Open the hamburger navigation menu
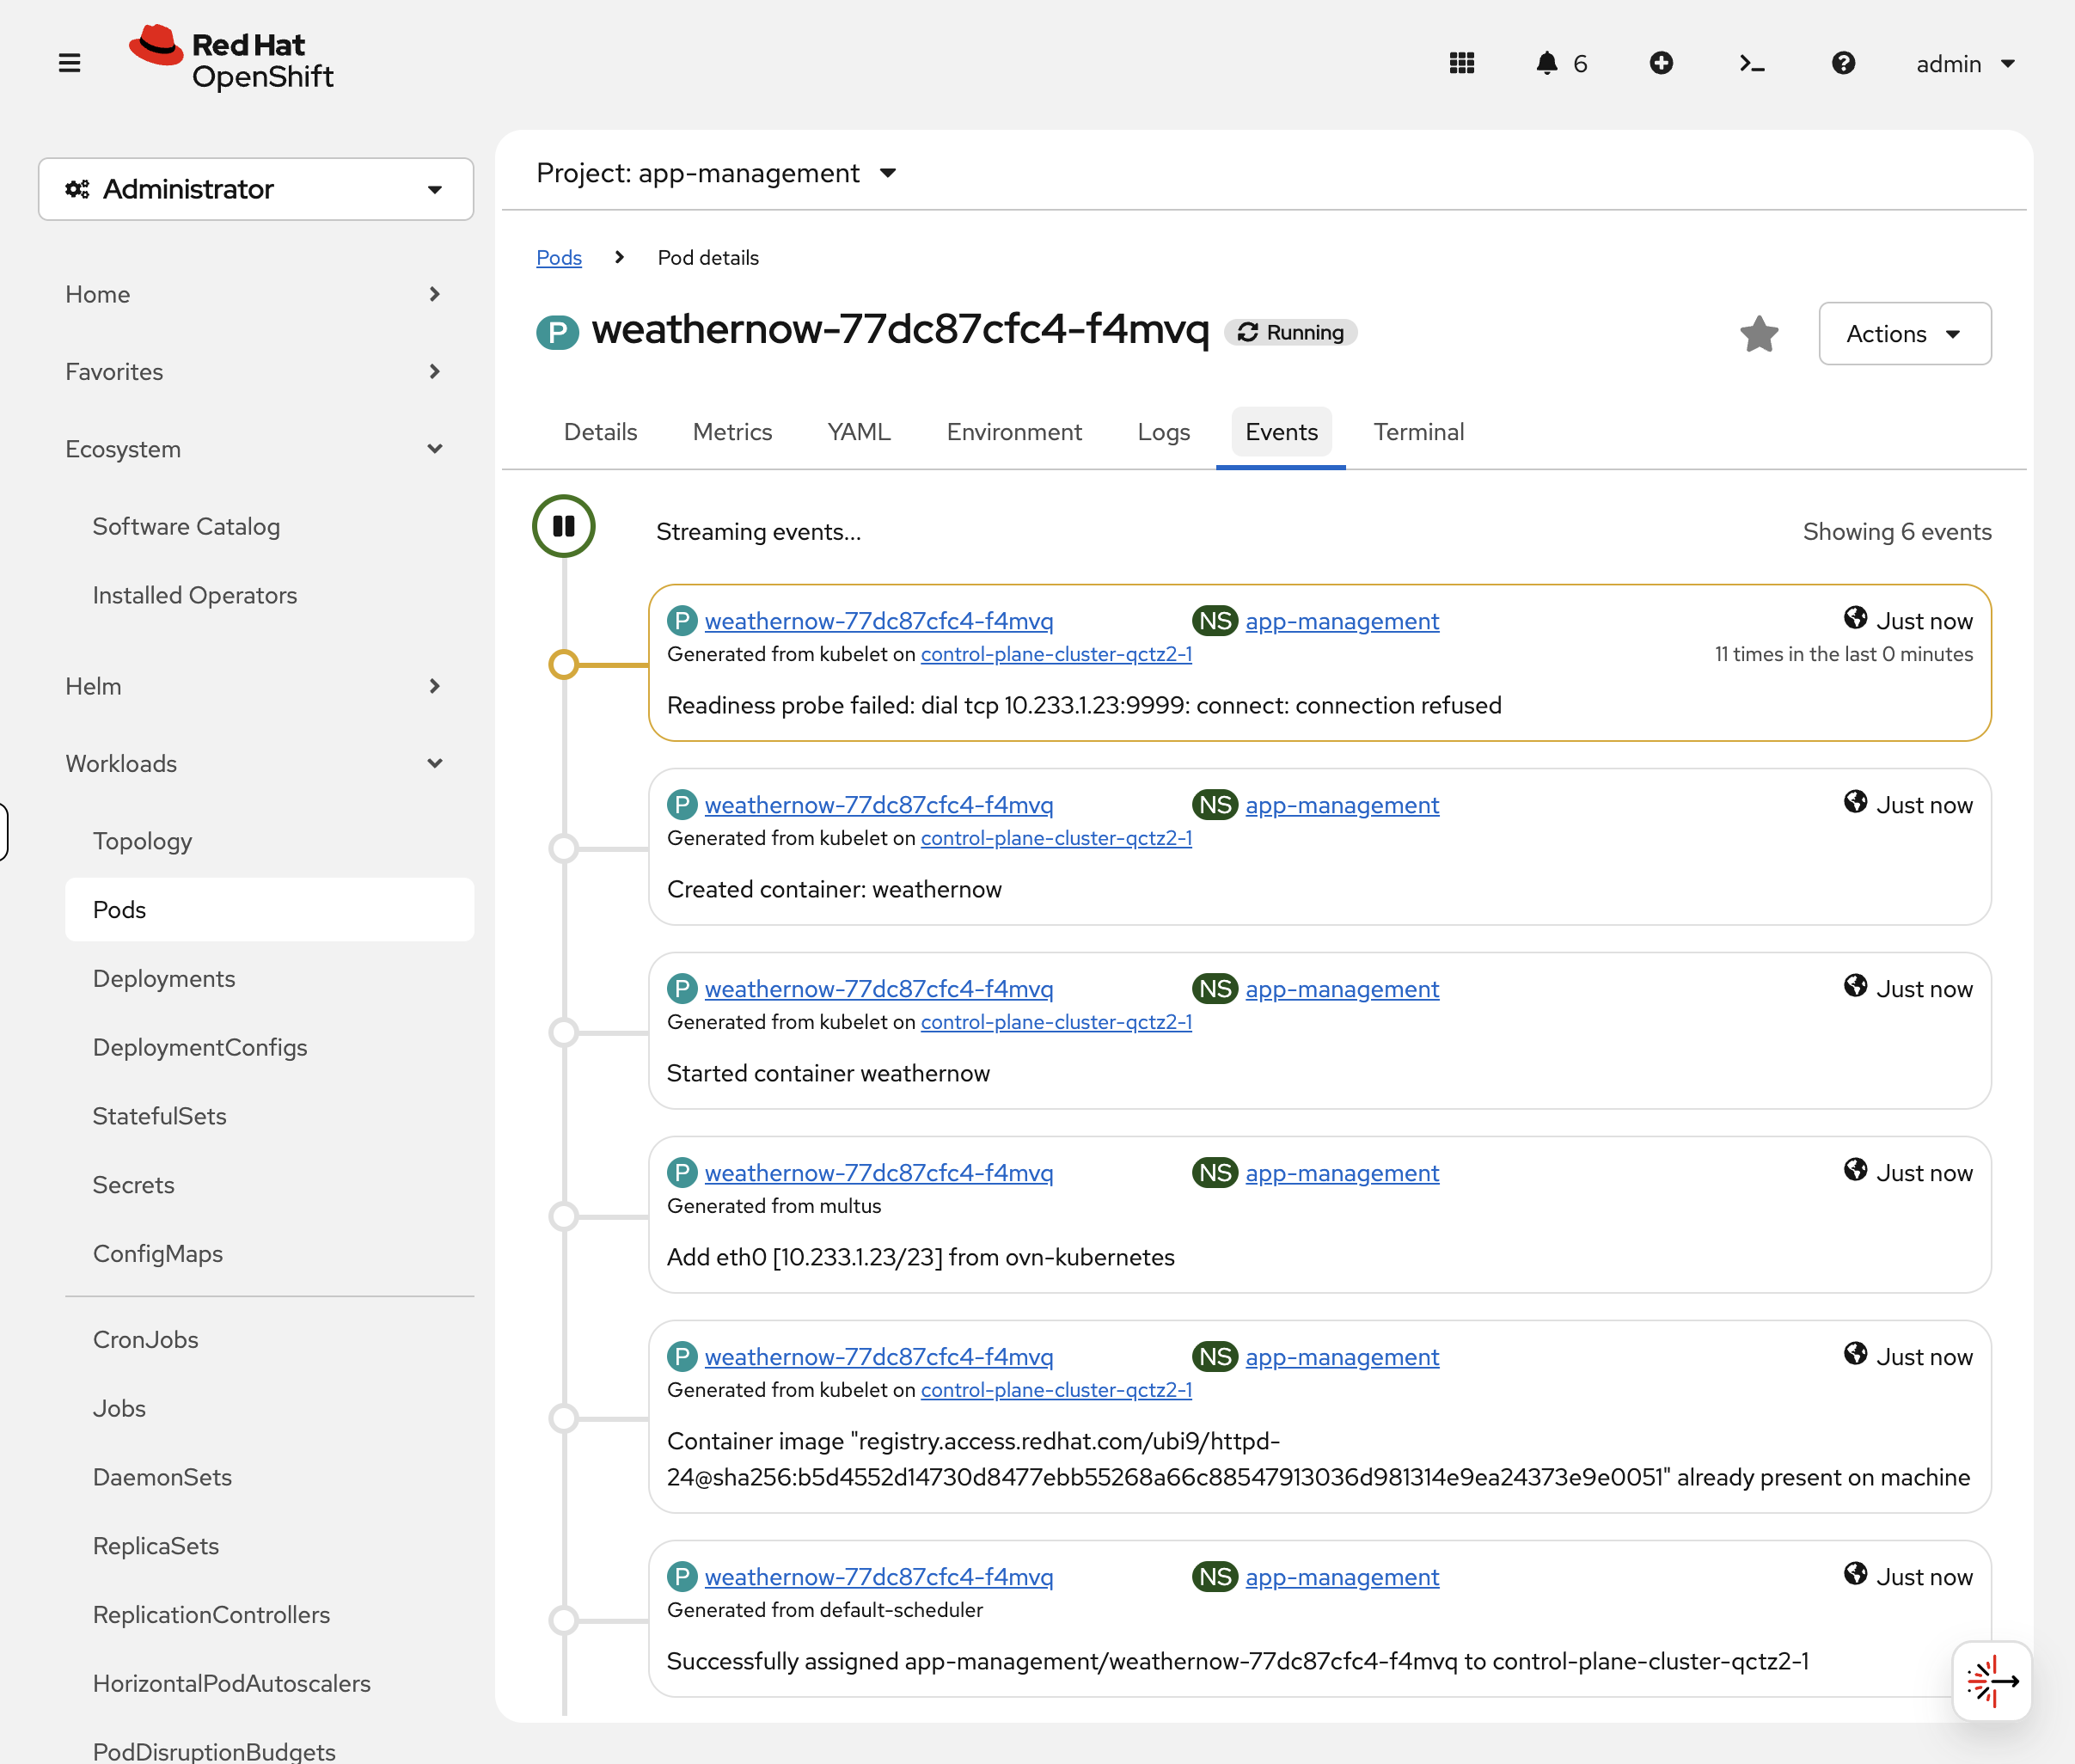The height and width of the screenshot is (1764, 2075). click(69, 63)
